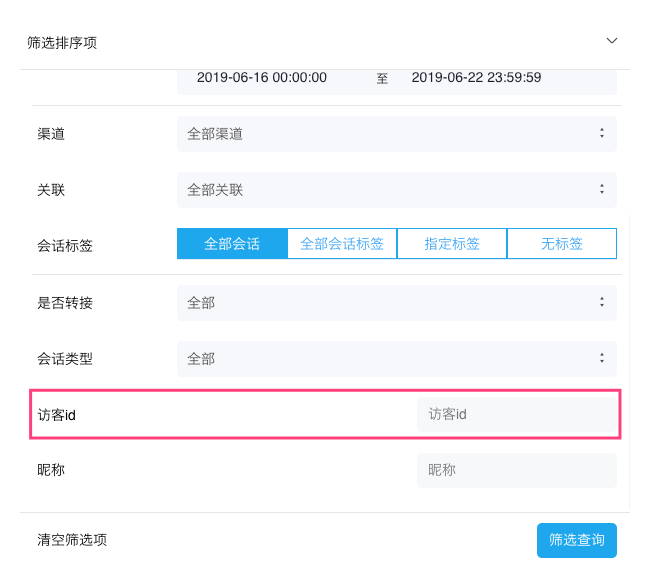Image resolution: width=650 pixels, height=588 pixels.
Task: Click the 筛选排序项 header title
Action: 62,43
